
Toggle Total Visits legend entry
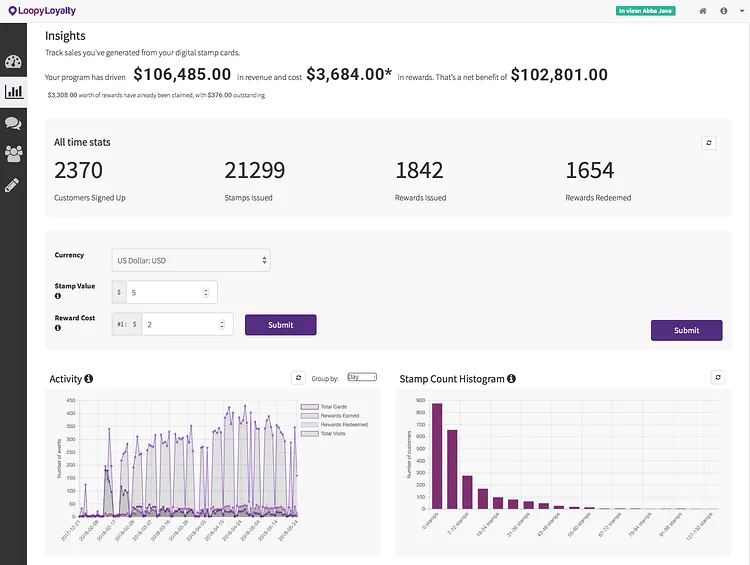click(x=323, y=433)
